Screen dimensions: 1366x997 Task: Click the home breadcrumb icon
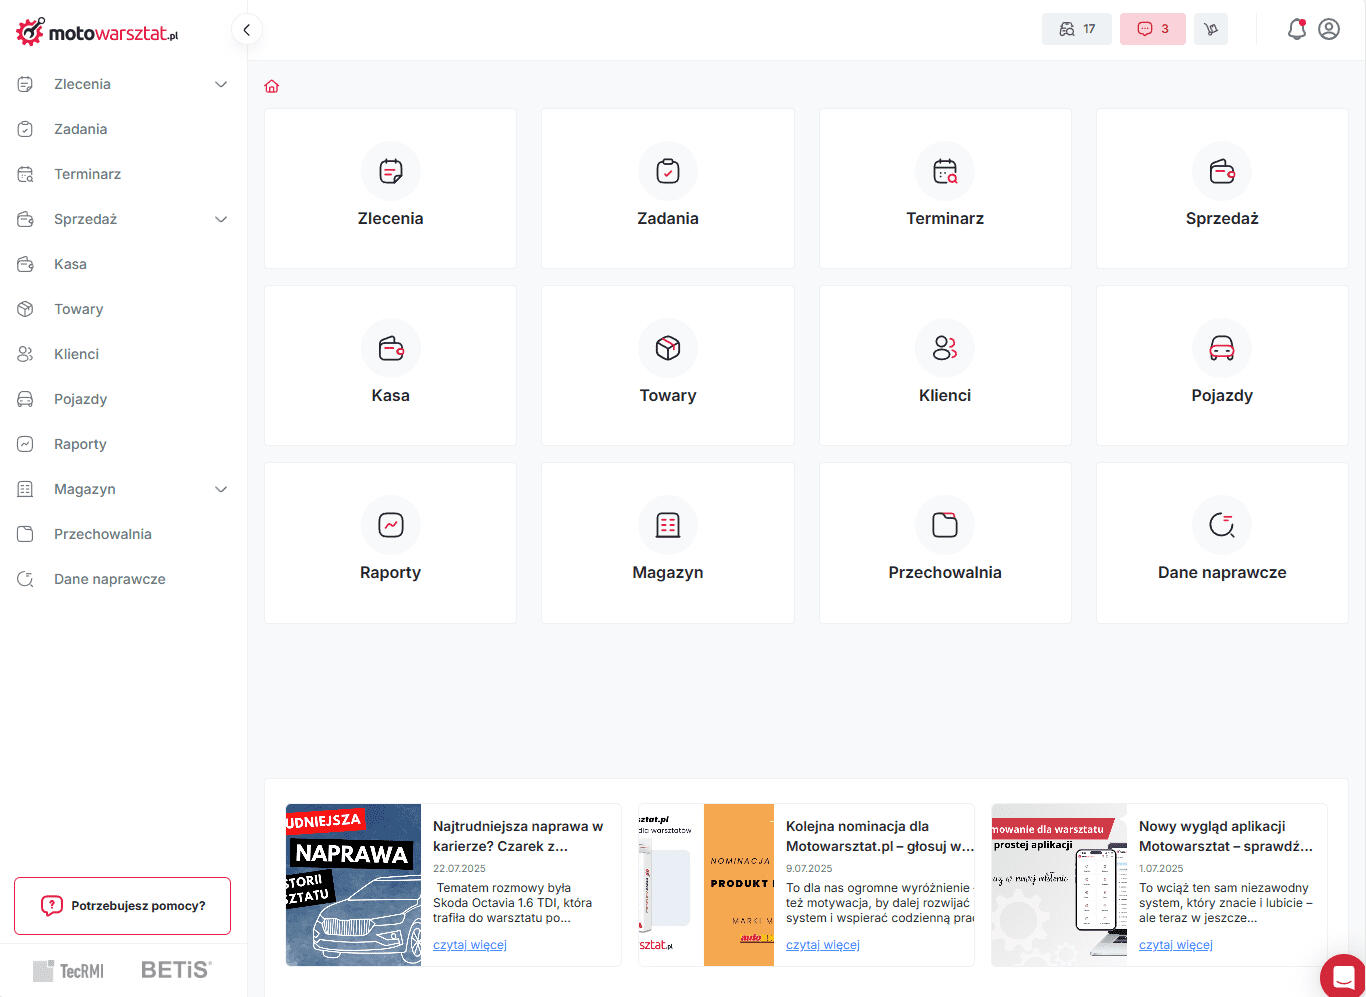tap(272, 87)
